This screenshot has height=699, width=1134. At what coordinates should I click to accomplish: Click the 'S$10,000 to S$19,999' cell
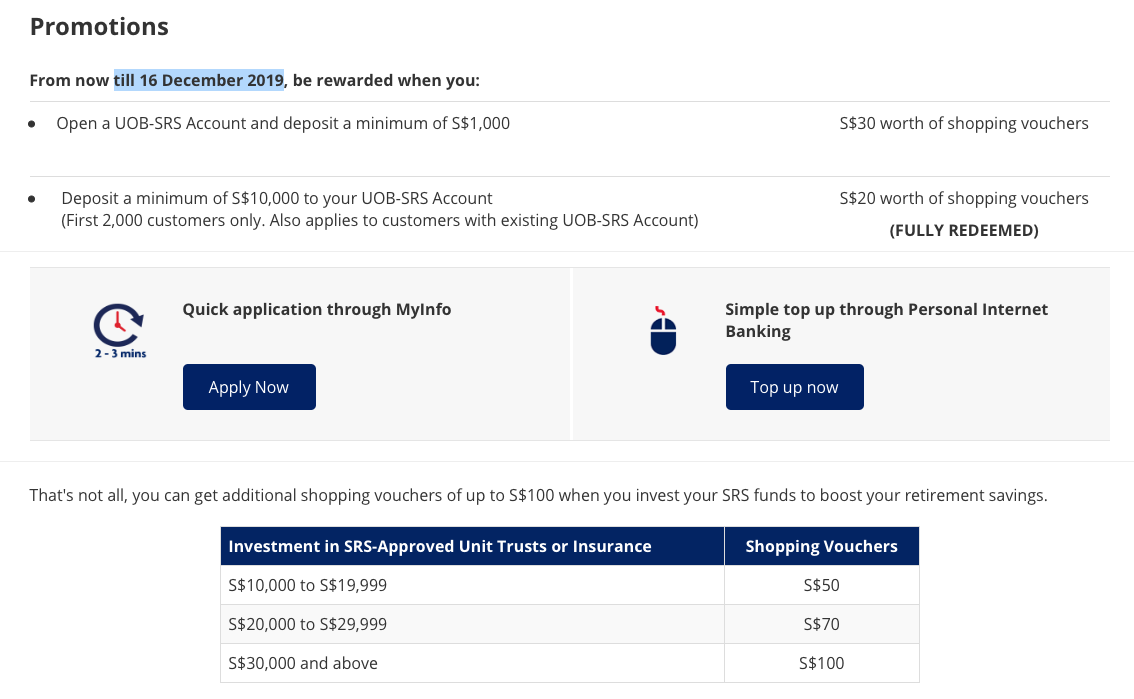click(x=472, y=585)
